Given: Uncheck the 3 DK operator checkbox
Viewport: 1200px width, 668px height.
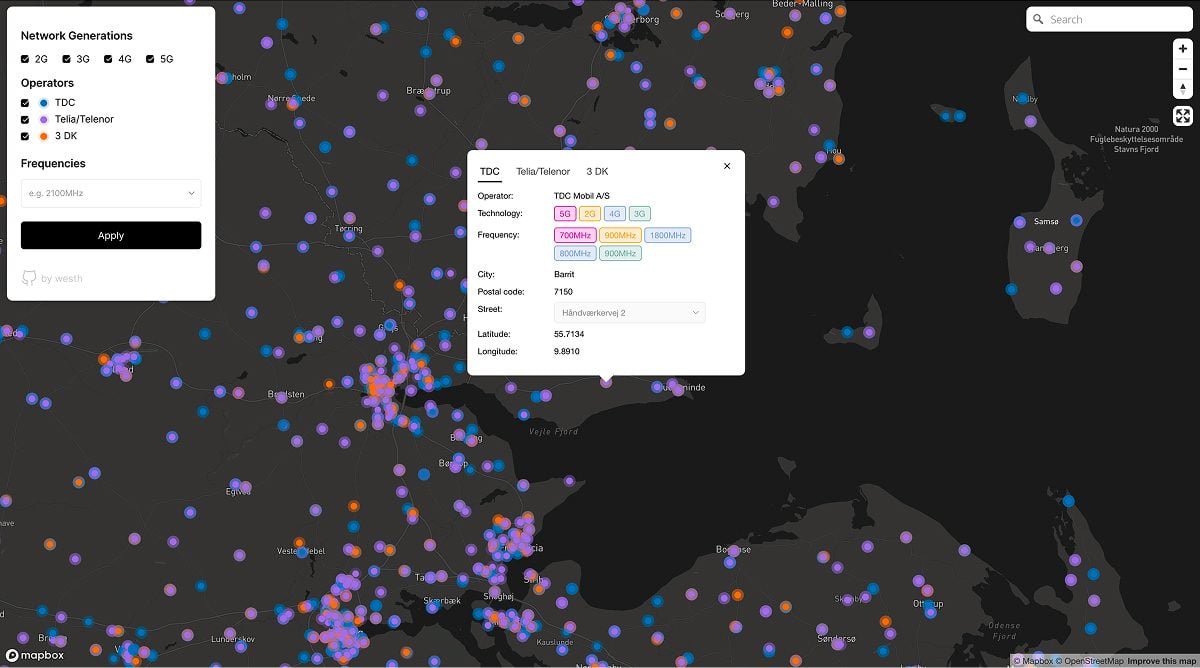Looking at the screenshot, I should pyautogui.click(x=25, y=136).
